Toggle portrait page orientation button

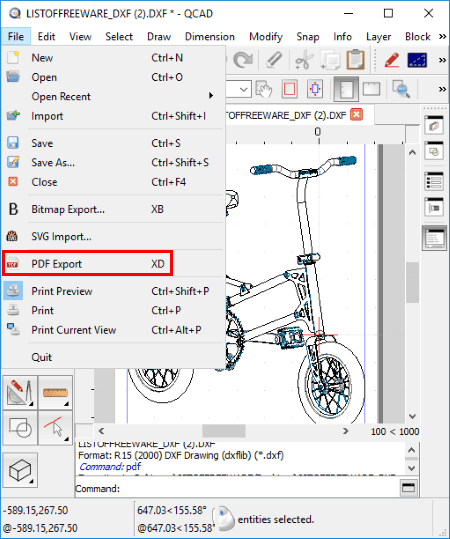[346, 89]
